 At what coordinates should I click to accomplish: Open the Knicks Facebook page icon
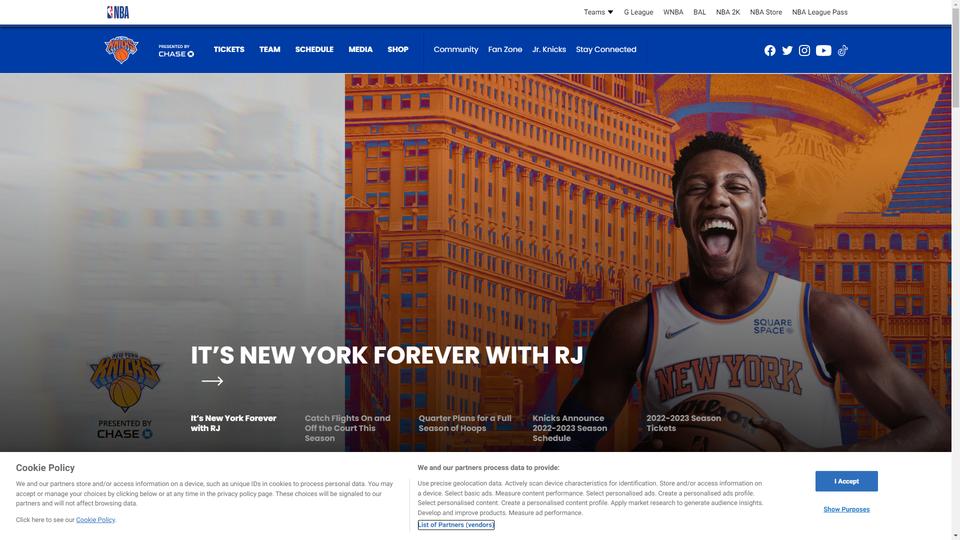[x=770, y=51]
